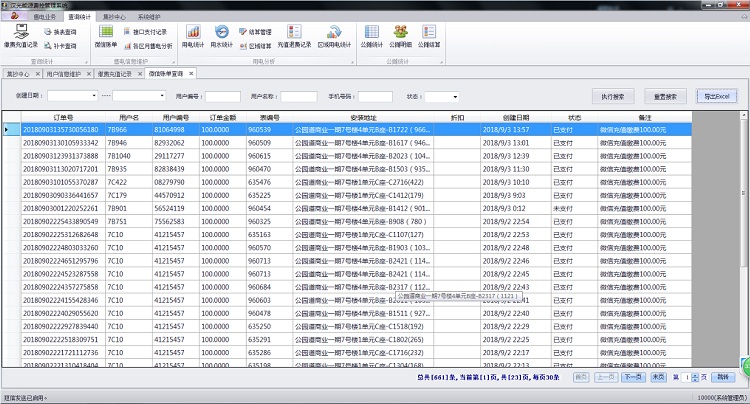Open 公摊结算 list icon

pos(429,36)
